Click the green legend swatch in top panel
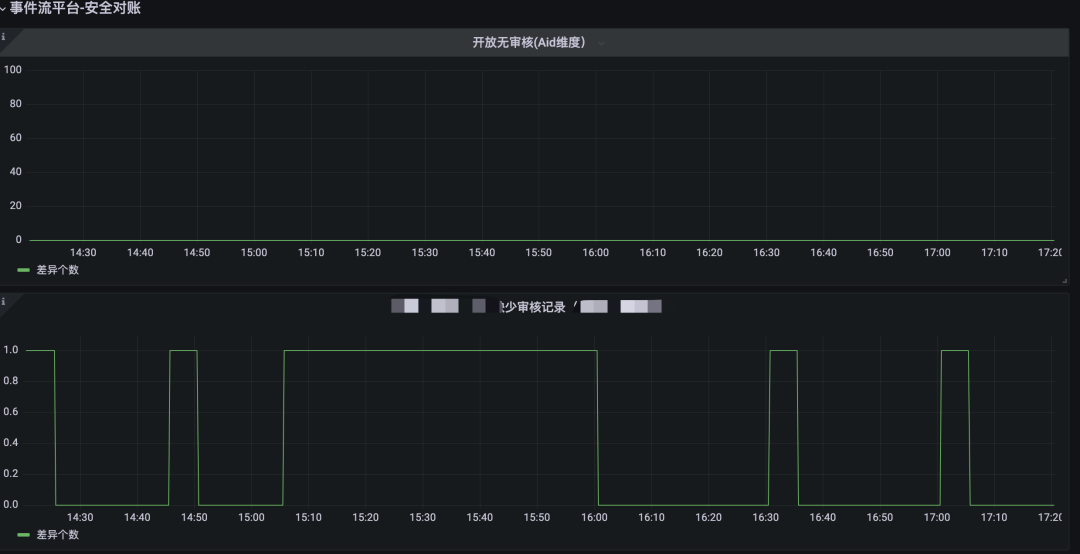 [23, 270]
